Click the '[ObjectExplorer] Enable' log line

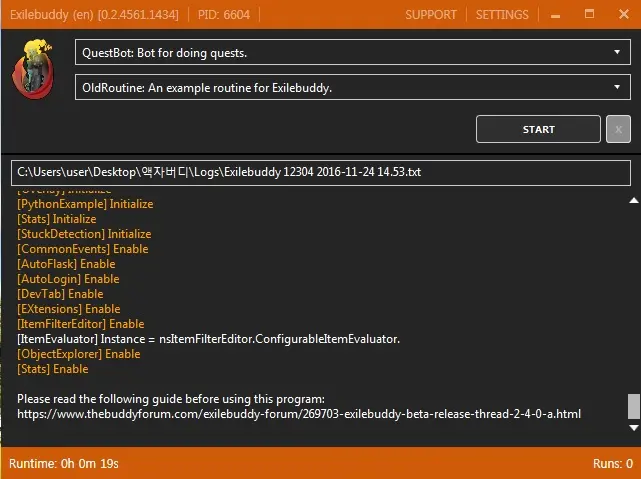pos(78,354)
